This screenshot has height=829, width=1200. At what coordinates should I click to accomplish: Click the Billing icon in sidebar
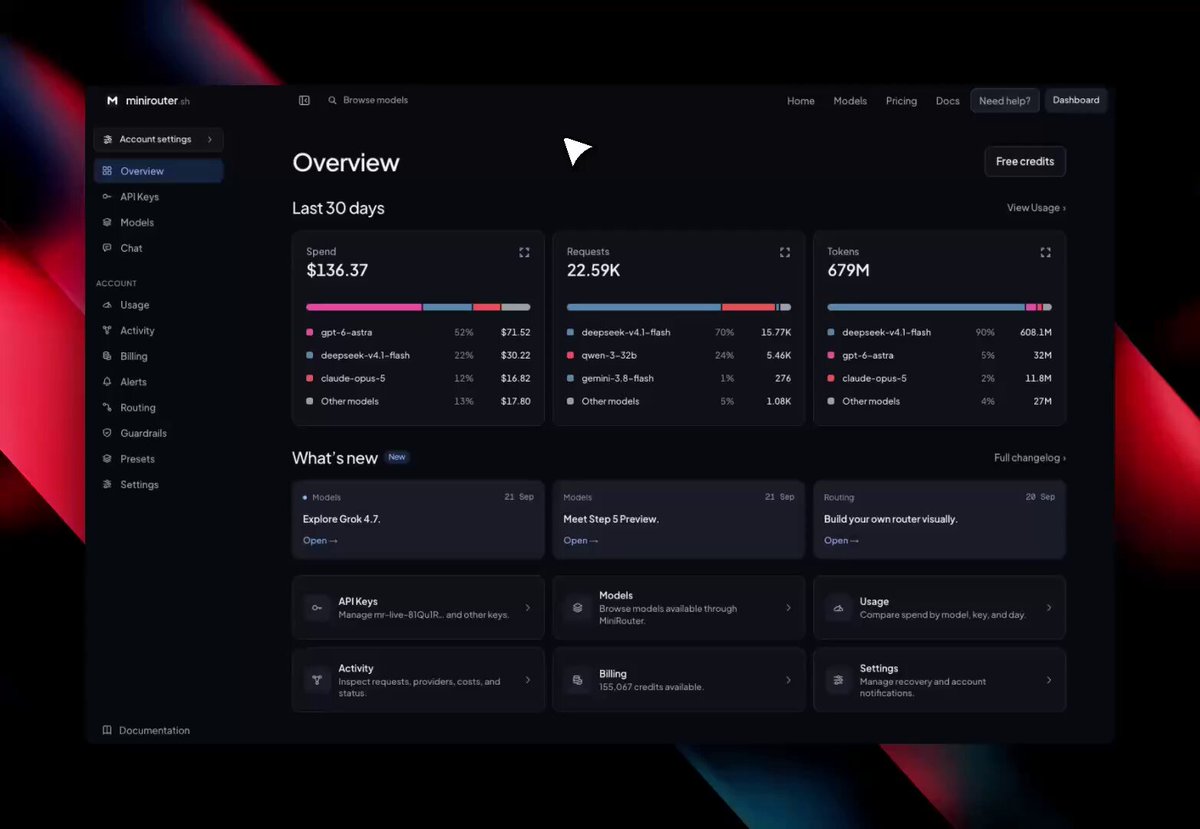107,356
